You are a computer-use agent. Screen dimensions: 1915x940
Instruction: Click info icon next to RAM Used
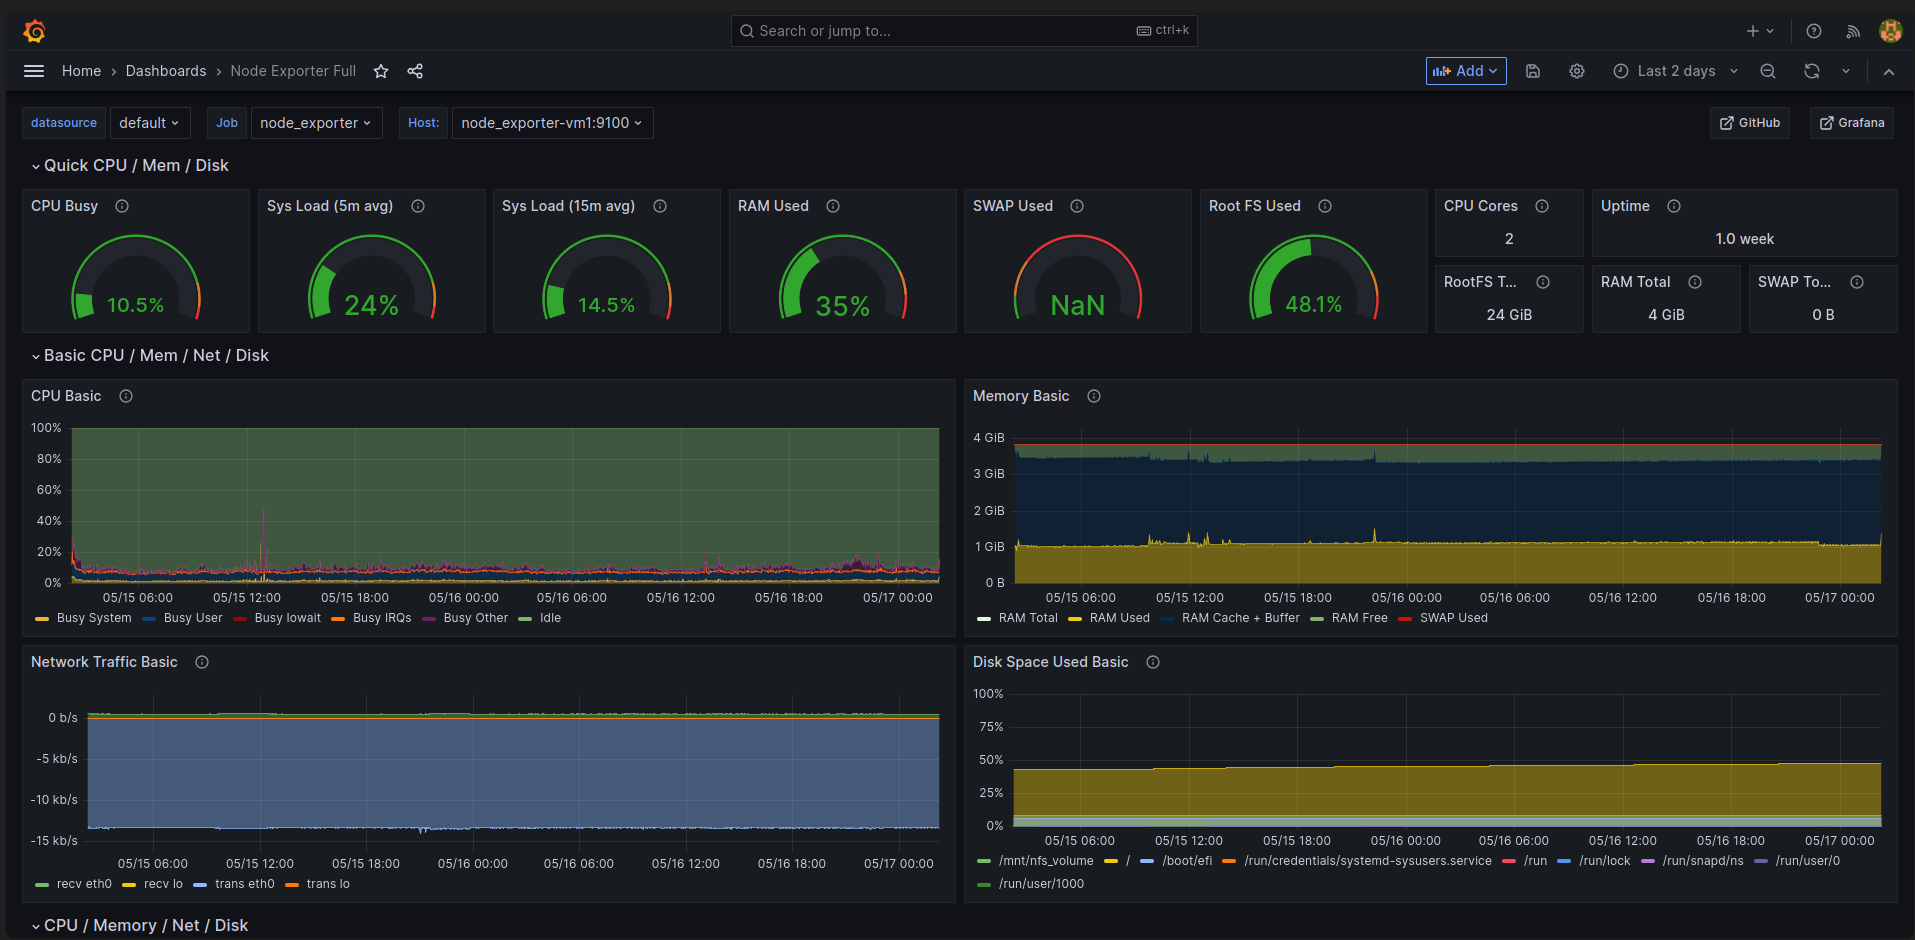[833, 206]
